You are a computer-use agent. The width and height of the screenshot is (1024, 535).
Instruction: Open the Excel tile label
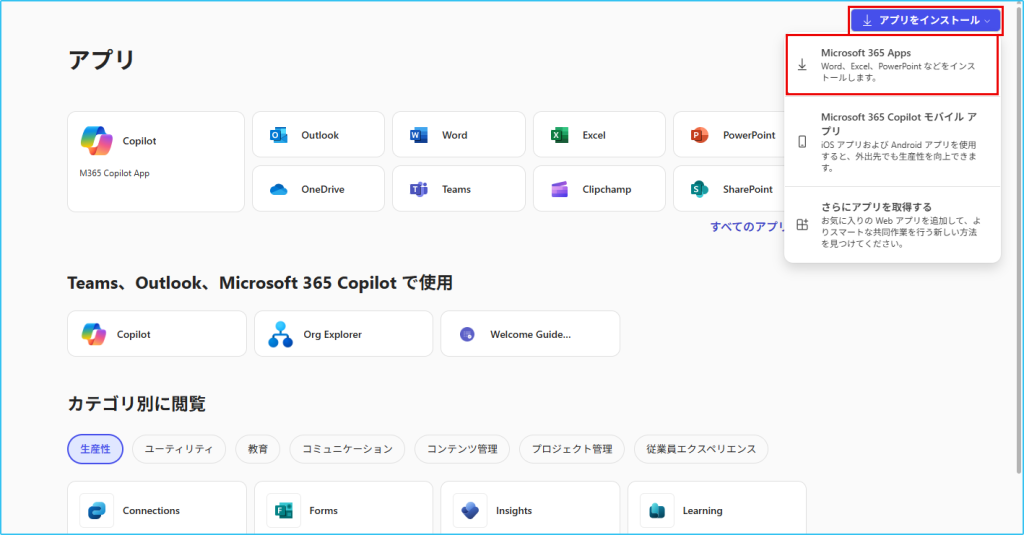point(594,135)
